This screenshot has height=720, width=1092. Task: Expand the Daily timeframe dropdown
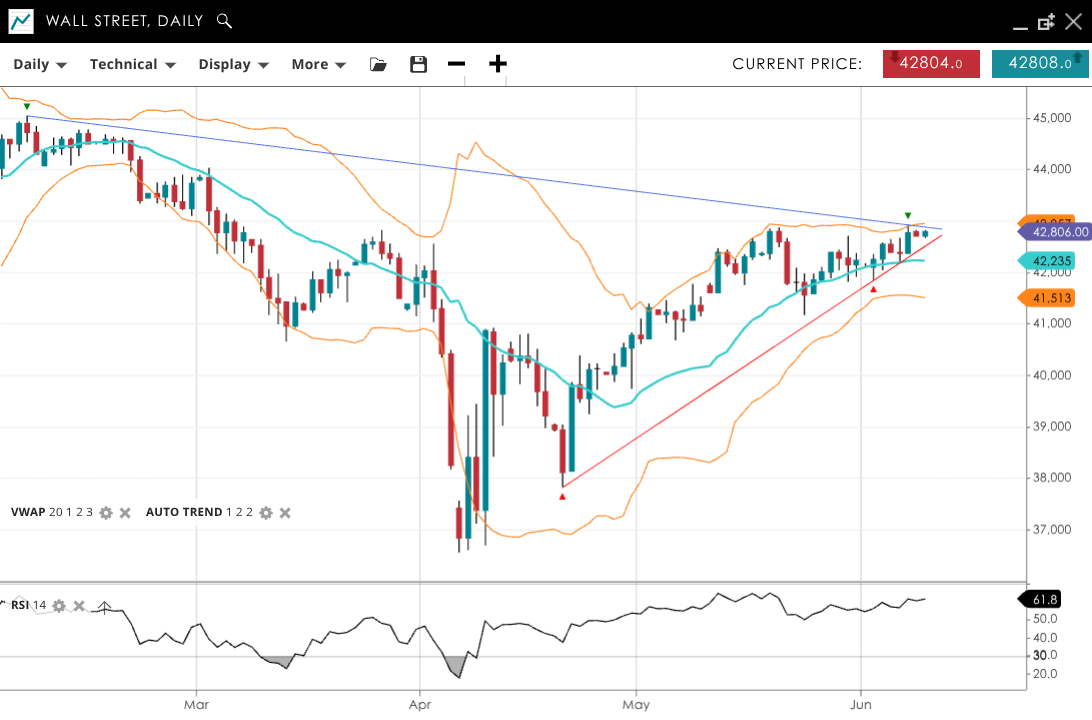[x=40, y=64]
